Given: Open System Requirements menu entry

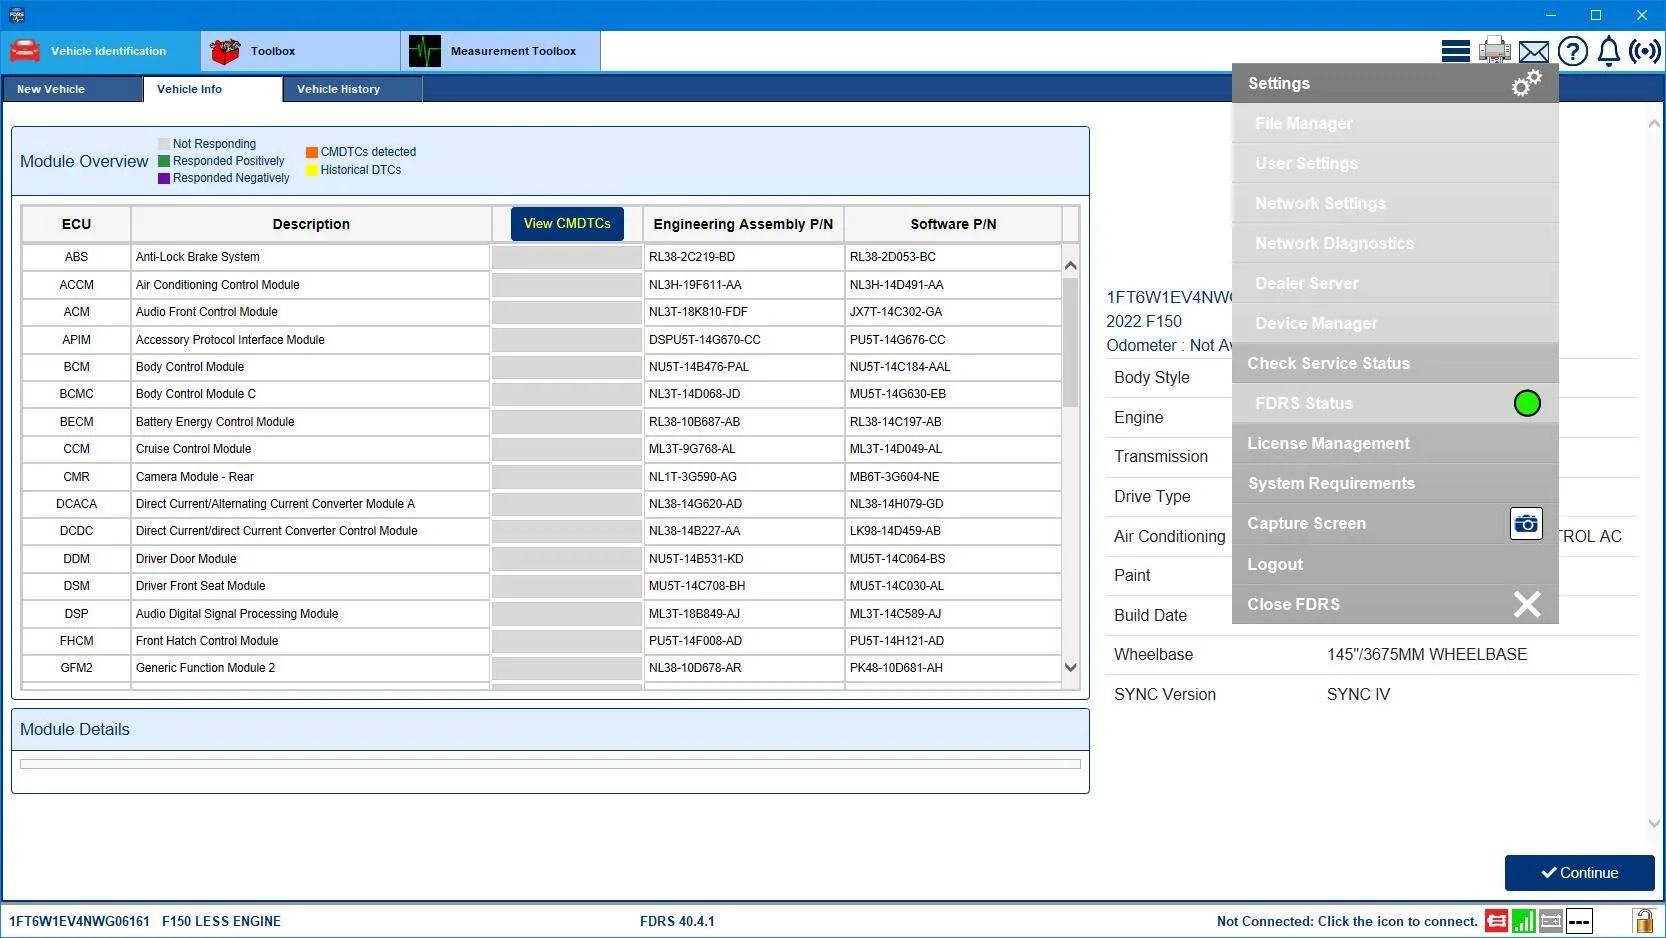Looking at the screenshot, I should [1395, 483].
